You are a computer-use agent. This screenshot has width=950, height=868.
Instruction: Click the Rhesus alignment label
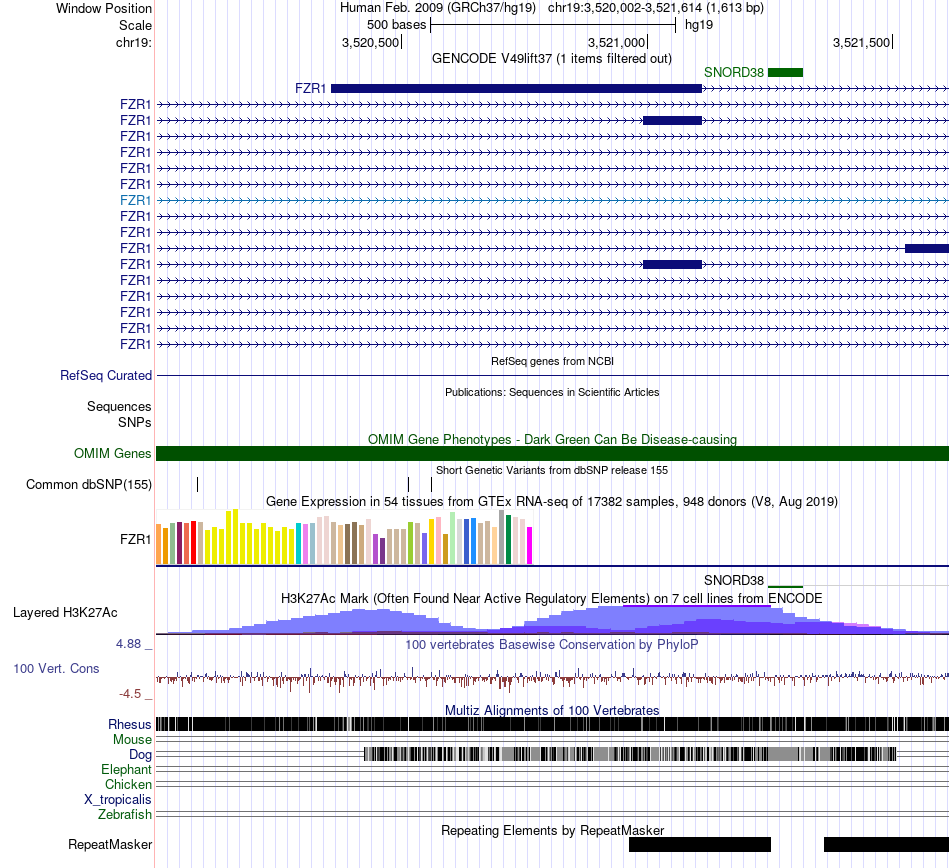[130, 724]
